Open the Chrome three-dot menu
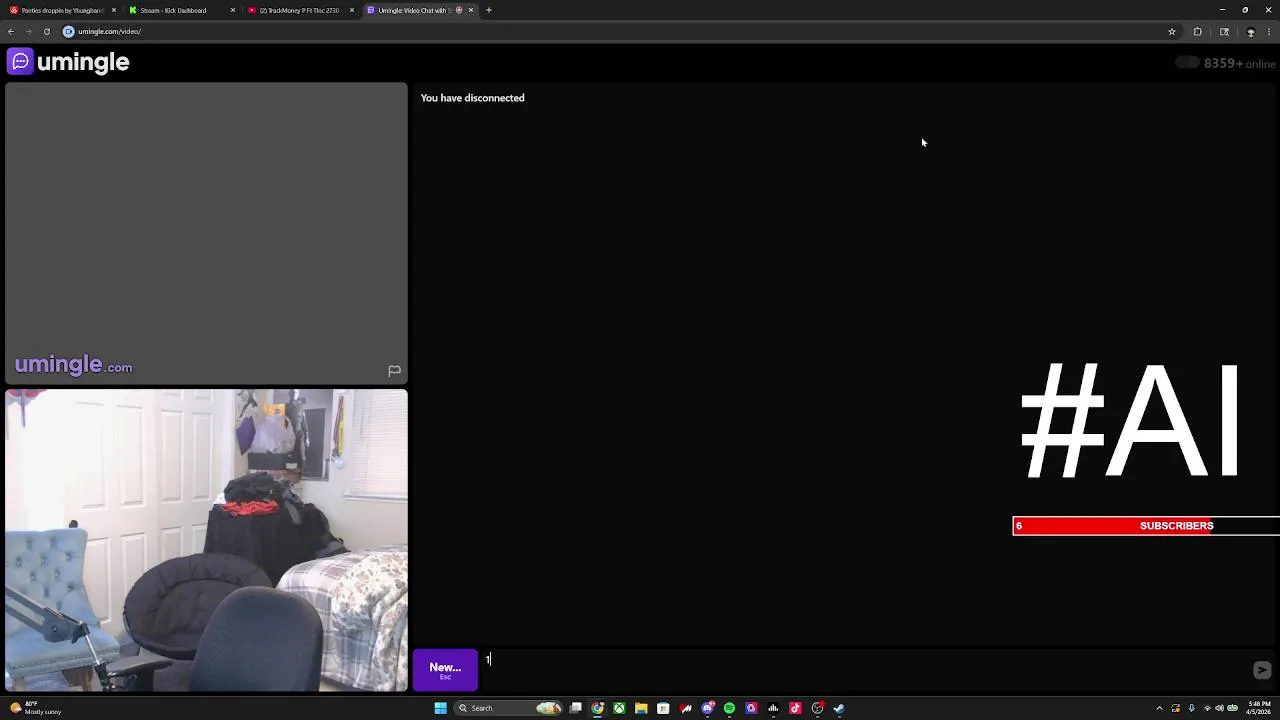The height and width of the screenshot is (720, 1280). (x=1269, y=31)
